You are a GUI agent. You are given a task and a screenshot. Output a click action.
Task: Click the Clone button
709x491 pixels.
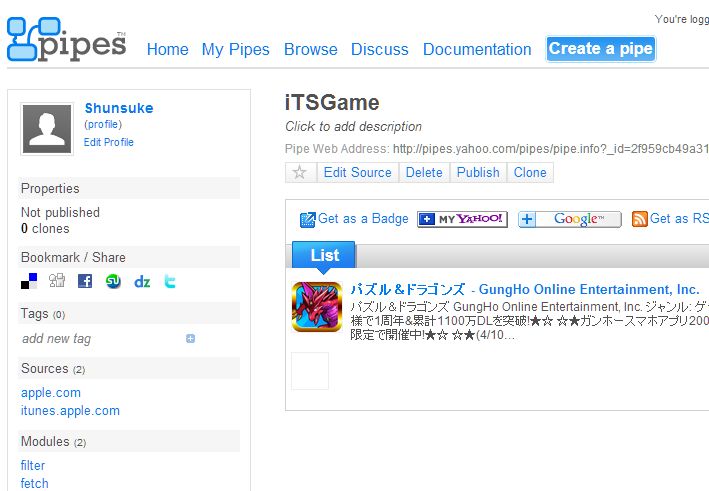tap(530, 172)
